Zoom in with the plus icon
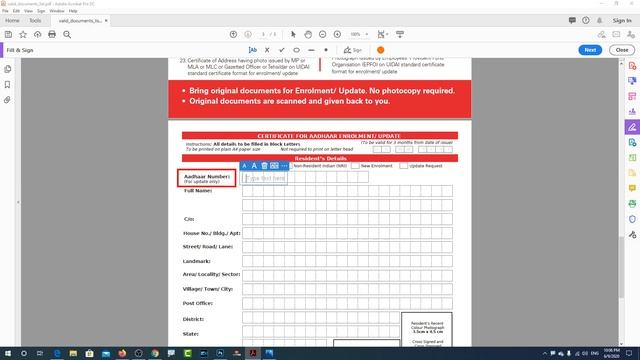The width and height of the screenshot is (640, 360). pos(337,34)
